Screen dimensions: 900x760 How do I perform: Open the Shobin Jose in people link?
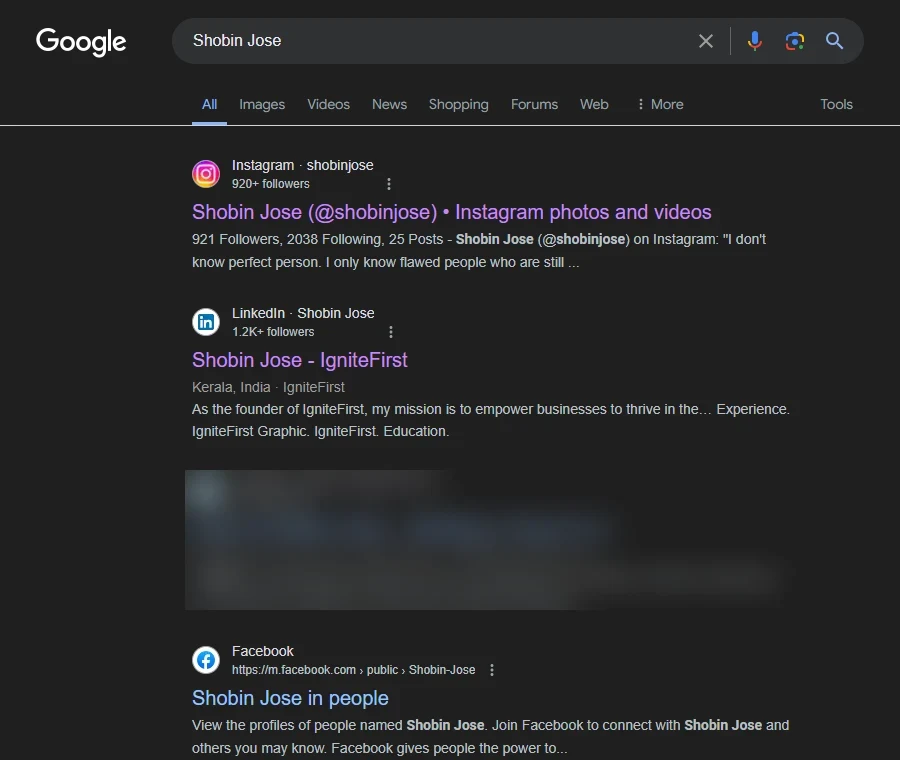point(290,699)
